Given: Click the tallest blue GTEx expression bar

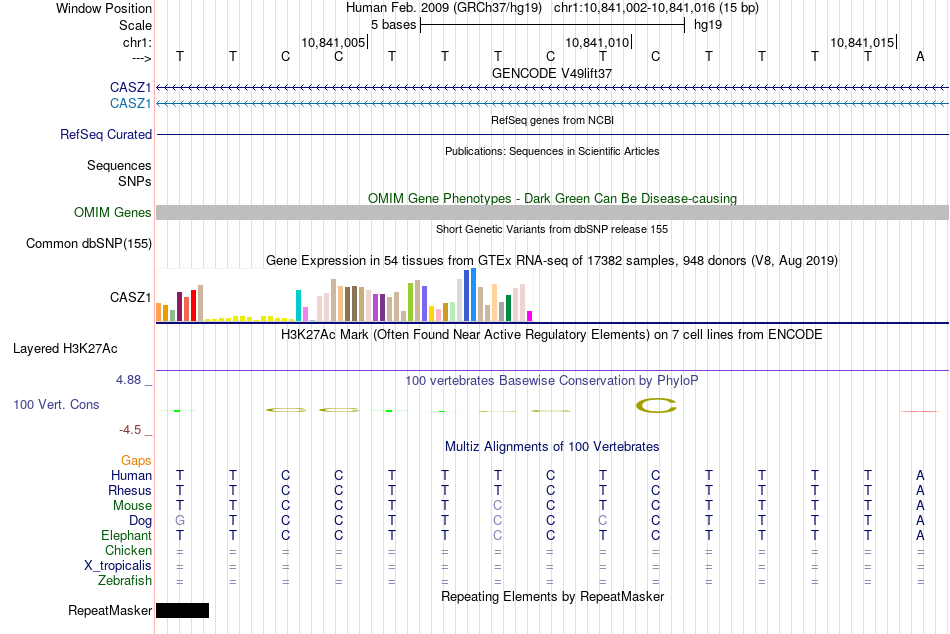Looking at the screenshot, I should 474,295.
